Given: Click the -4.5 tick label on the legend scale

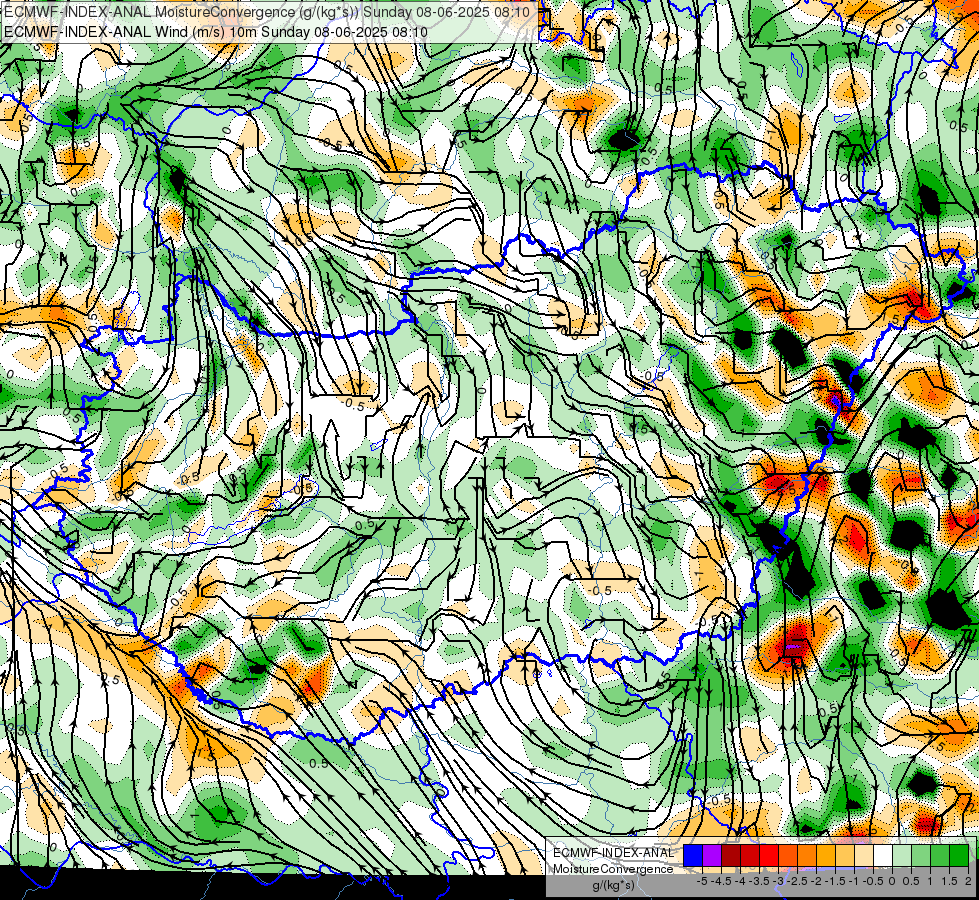Looking at the screenshot, I should 721,881.
